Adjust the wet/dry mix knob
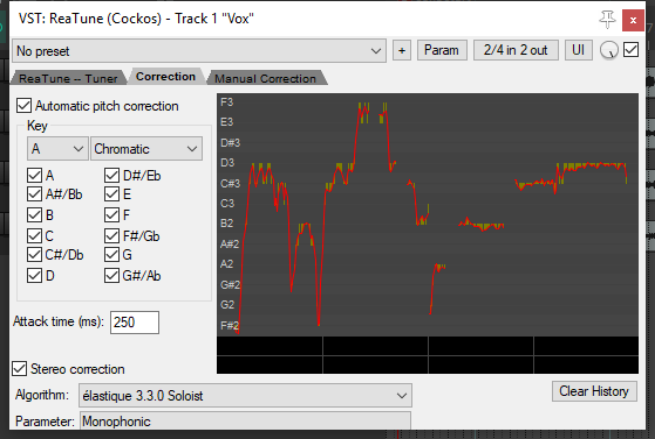This screenshot has height=439, width=655. coord(609,50)
